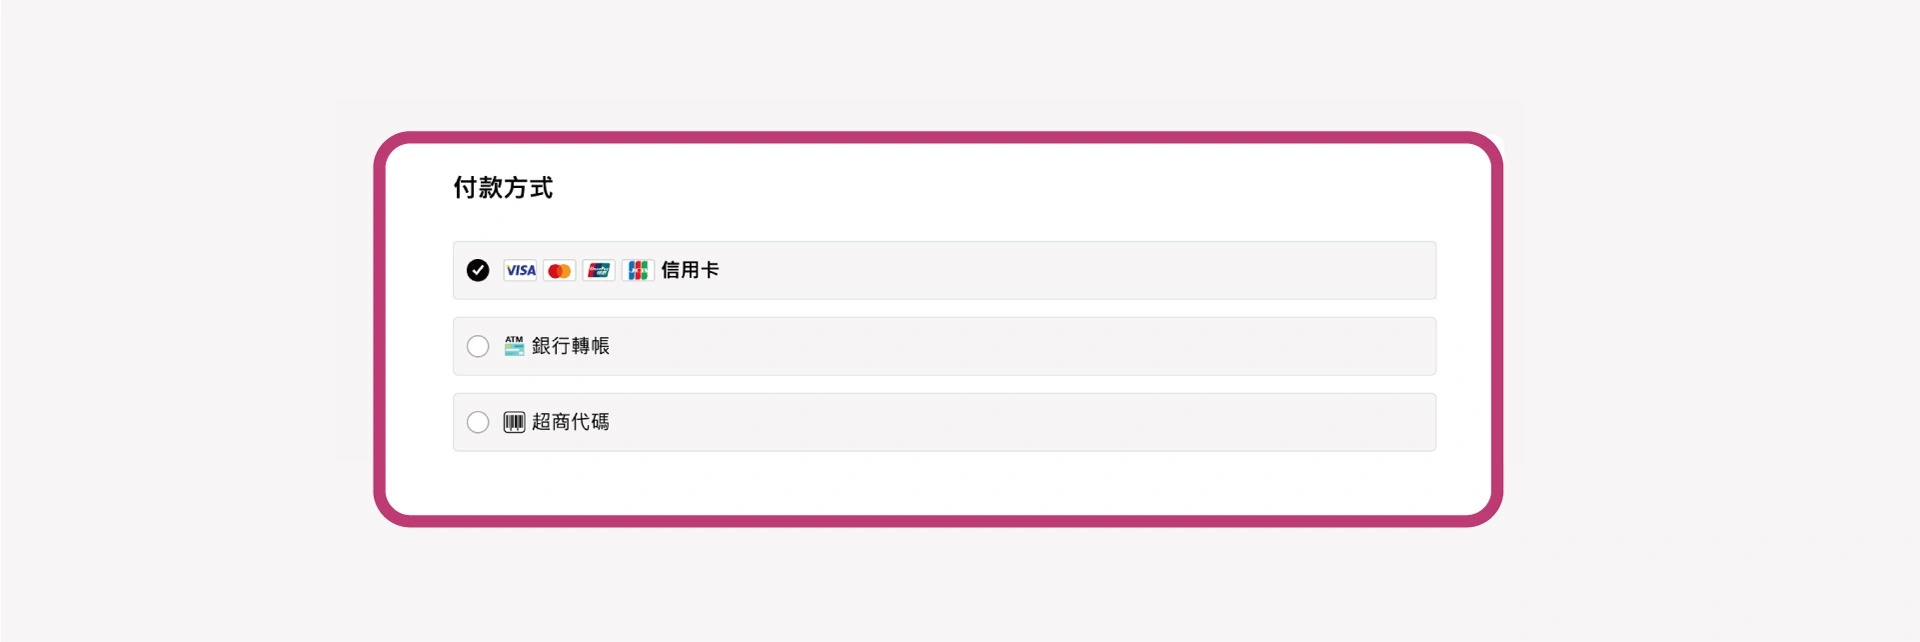Select the checked 信用卡 radio button
Image resolution: width=1920 pixels, height=642 pixels.
pos(478,271)
